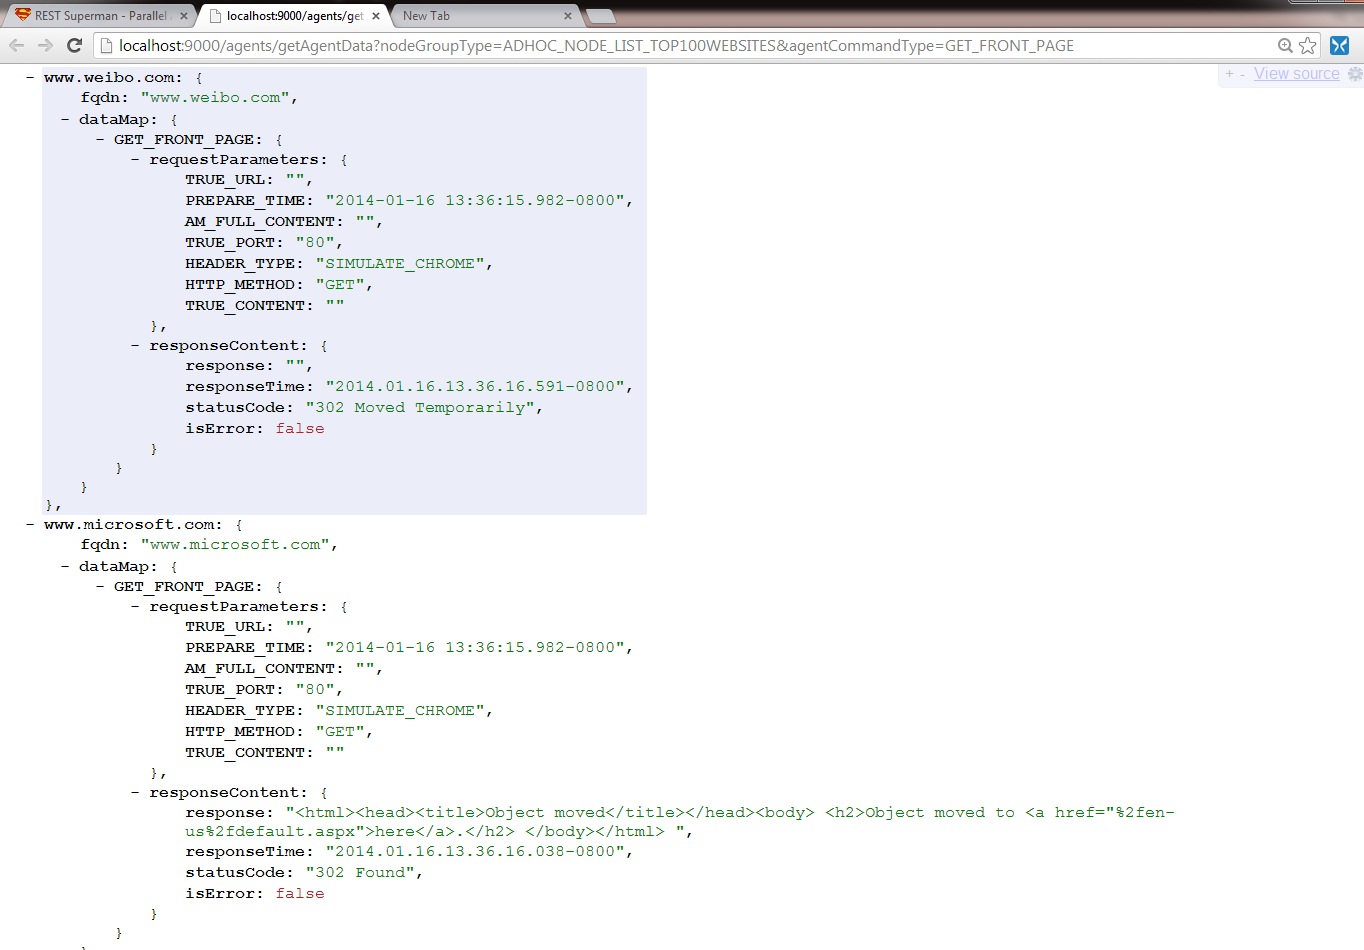Viewport: 1364px width, 950px height.
Task: Bookmark this page with the star icon
Action: tap(1308, 45)
